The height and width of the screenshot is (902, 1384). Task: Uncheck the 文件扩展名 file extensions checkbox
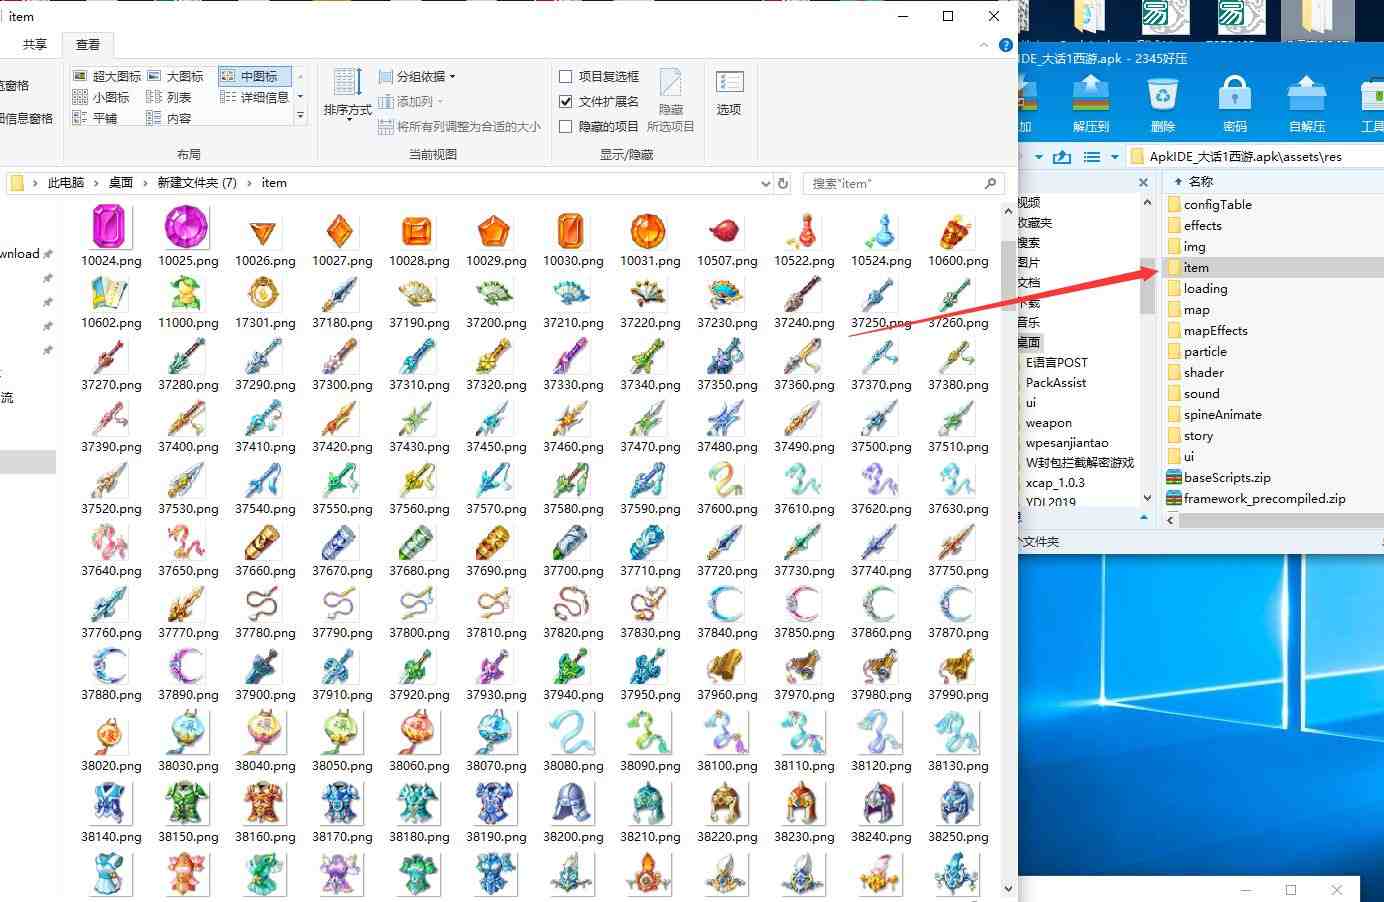coord(565,101)
